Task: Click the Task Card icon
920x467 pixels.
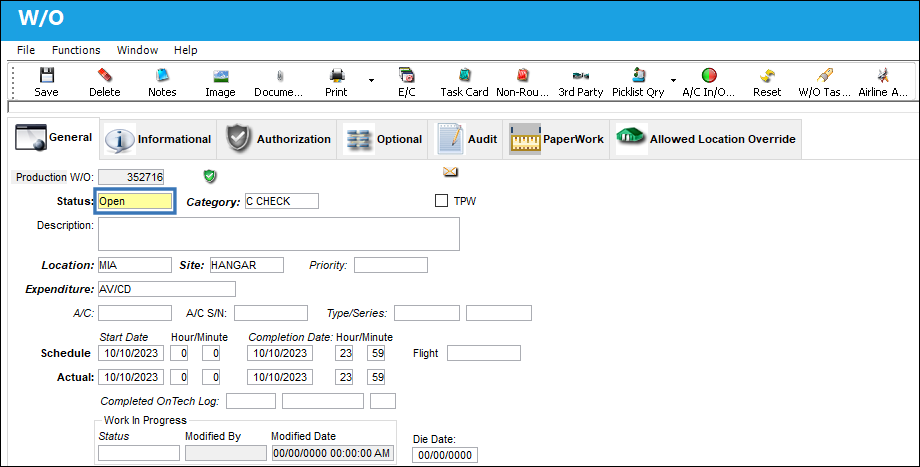Action: pyautogui.click(x=464, y=75)
